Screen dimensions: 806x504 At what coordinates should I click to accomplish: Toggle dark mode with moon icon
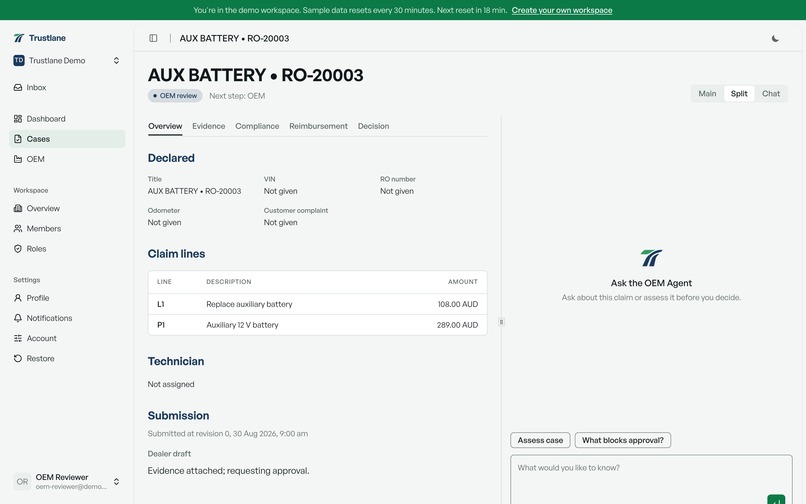pos(775,38)
